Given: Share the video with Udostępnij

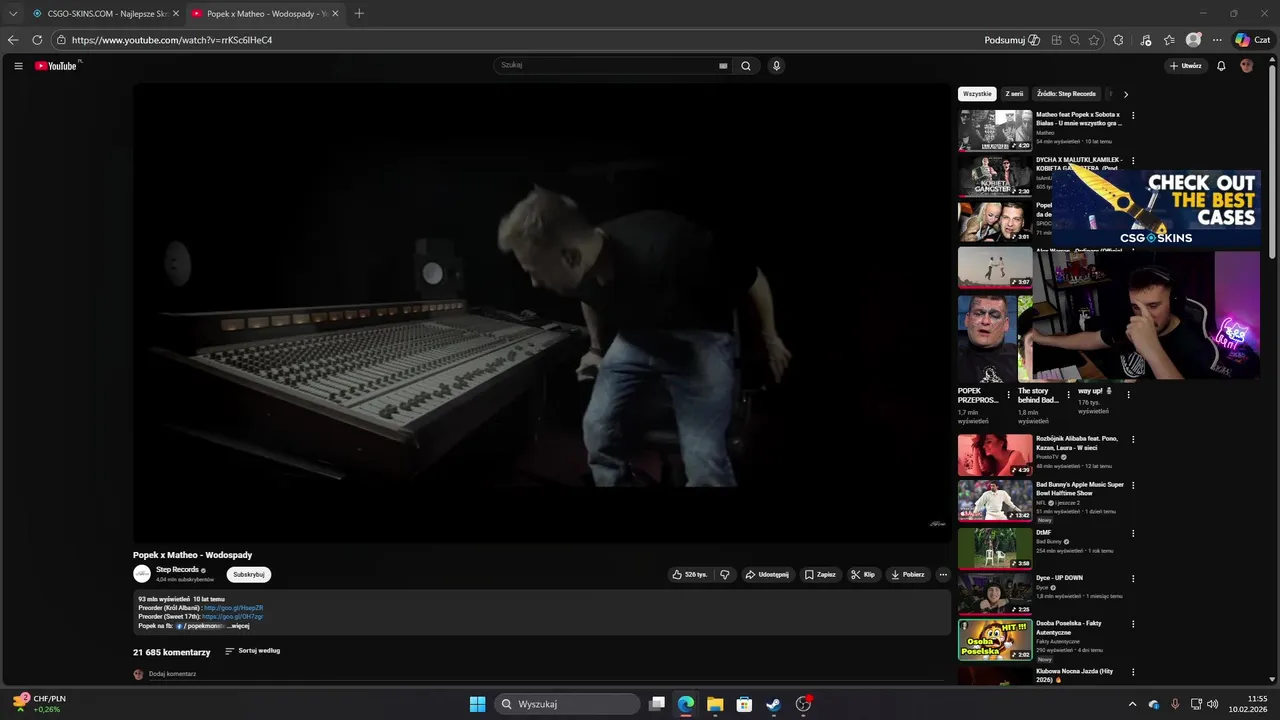Looking at the screenshot, I should pos(768,575).
